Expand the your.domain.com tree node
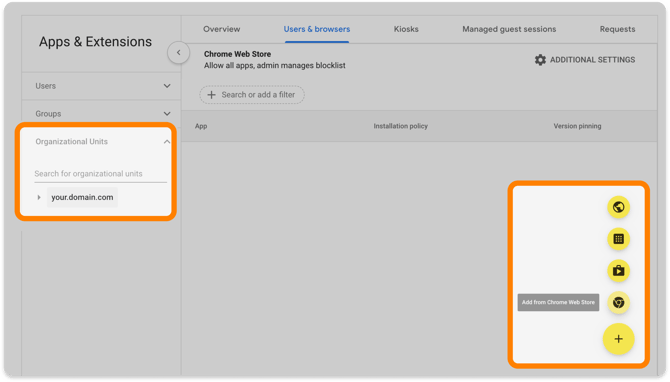 coord(39,197)
